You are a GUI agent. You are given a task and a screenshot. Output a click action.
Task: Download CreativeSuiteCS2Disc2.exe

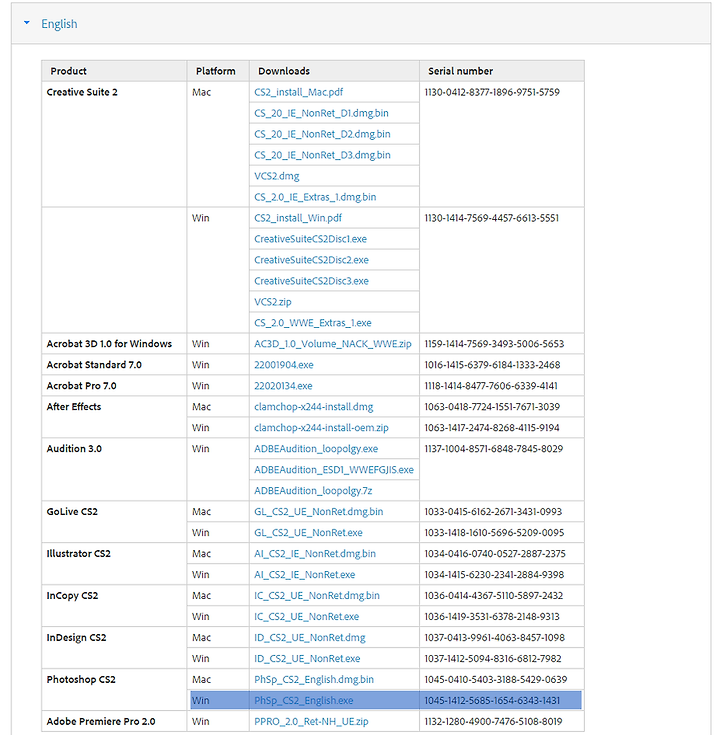point(311,260)
